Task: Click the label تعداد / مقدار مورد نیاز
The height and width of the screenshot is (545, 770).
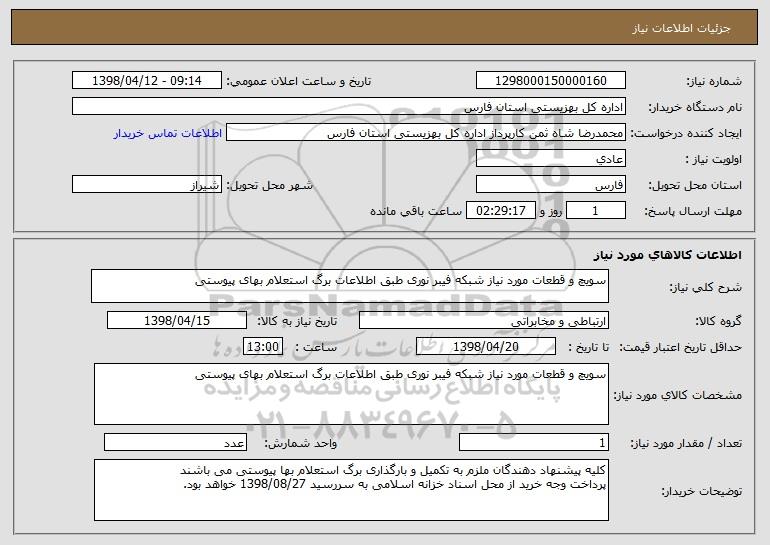Action: 686,443
